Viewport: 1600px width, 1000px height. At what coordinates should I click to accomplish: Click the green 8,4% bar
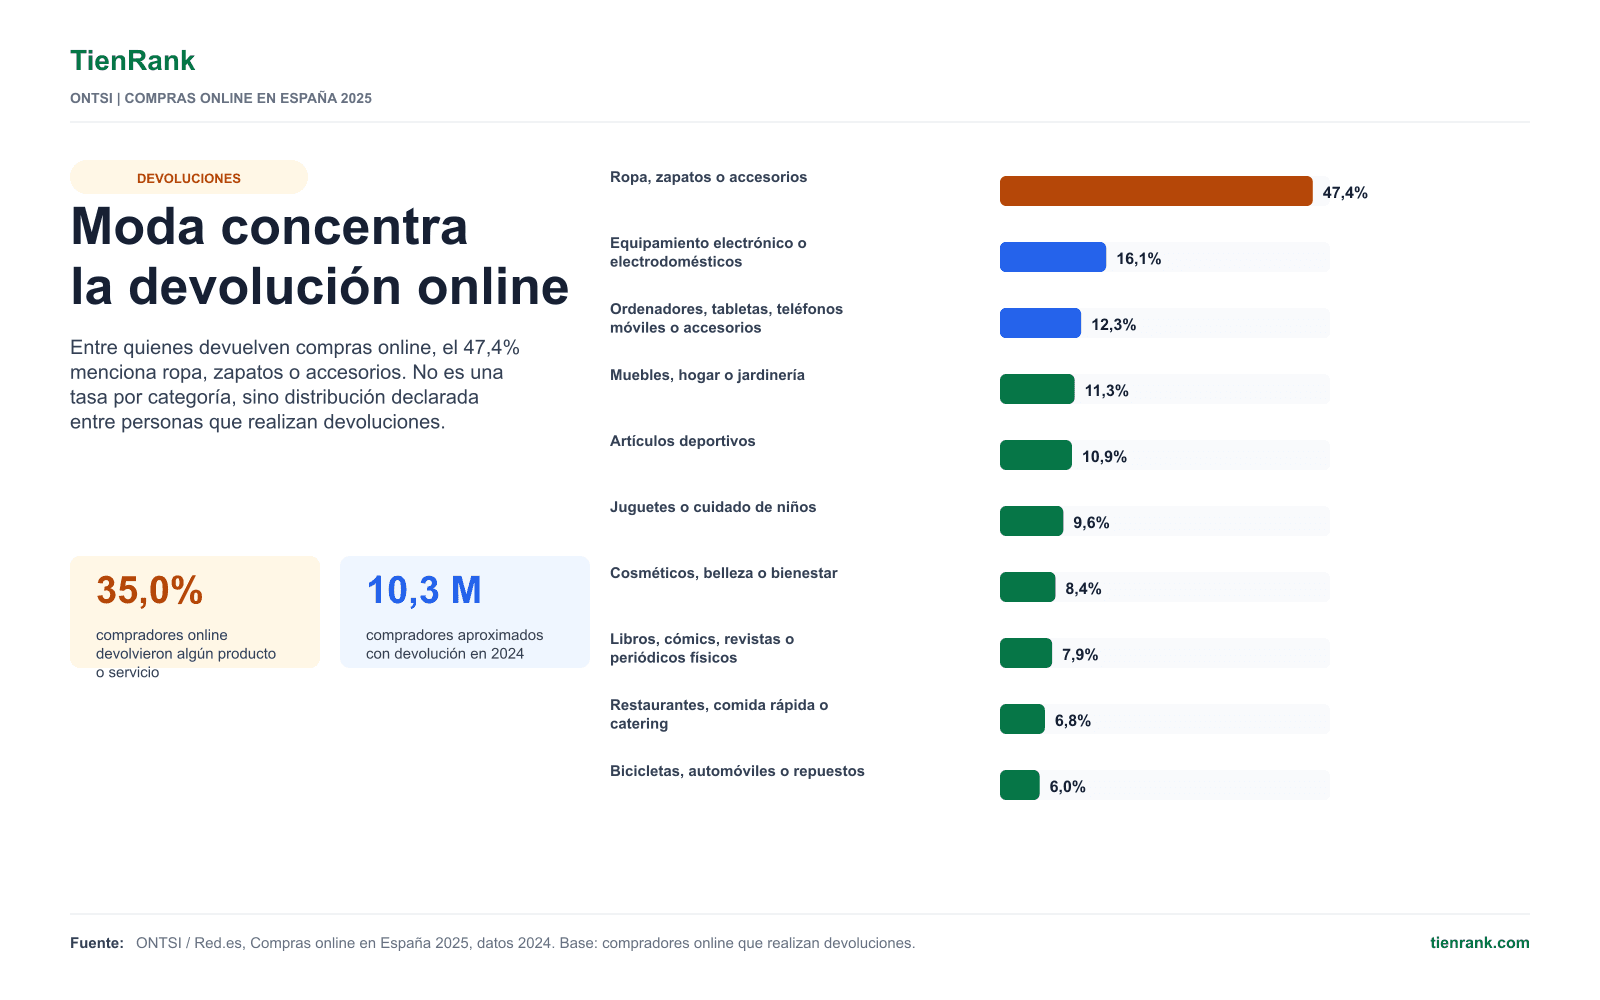click(1027, 587)
